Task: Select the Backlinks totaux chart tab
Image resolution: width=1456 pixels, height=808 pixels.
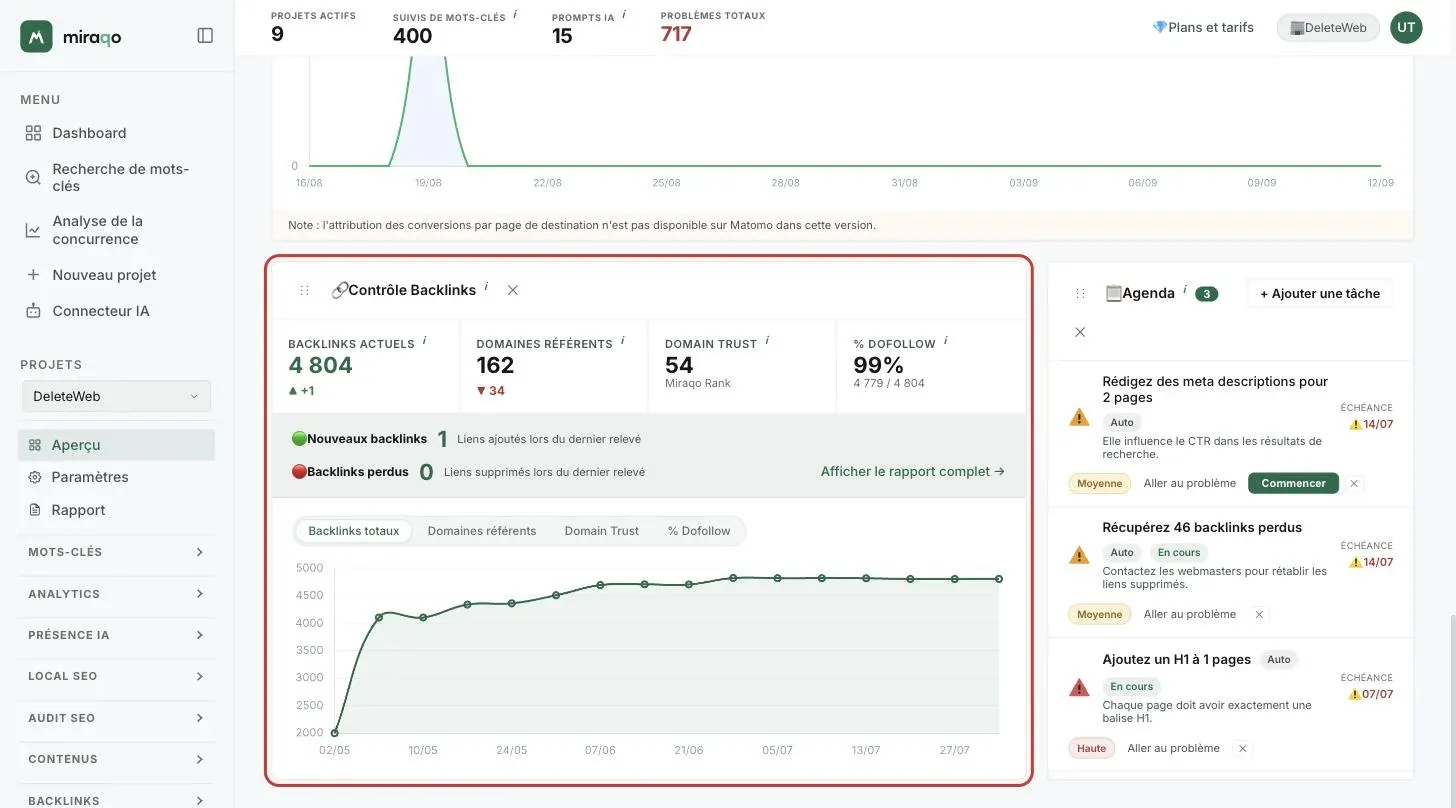Action: pos(354,531)
